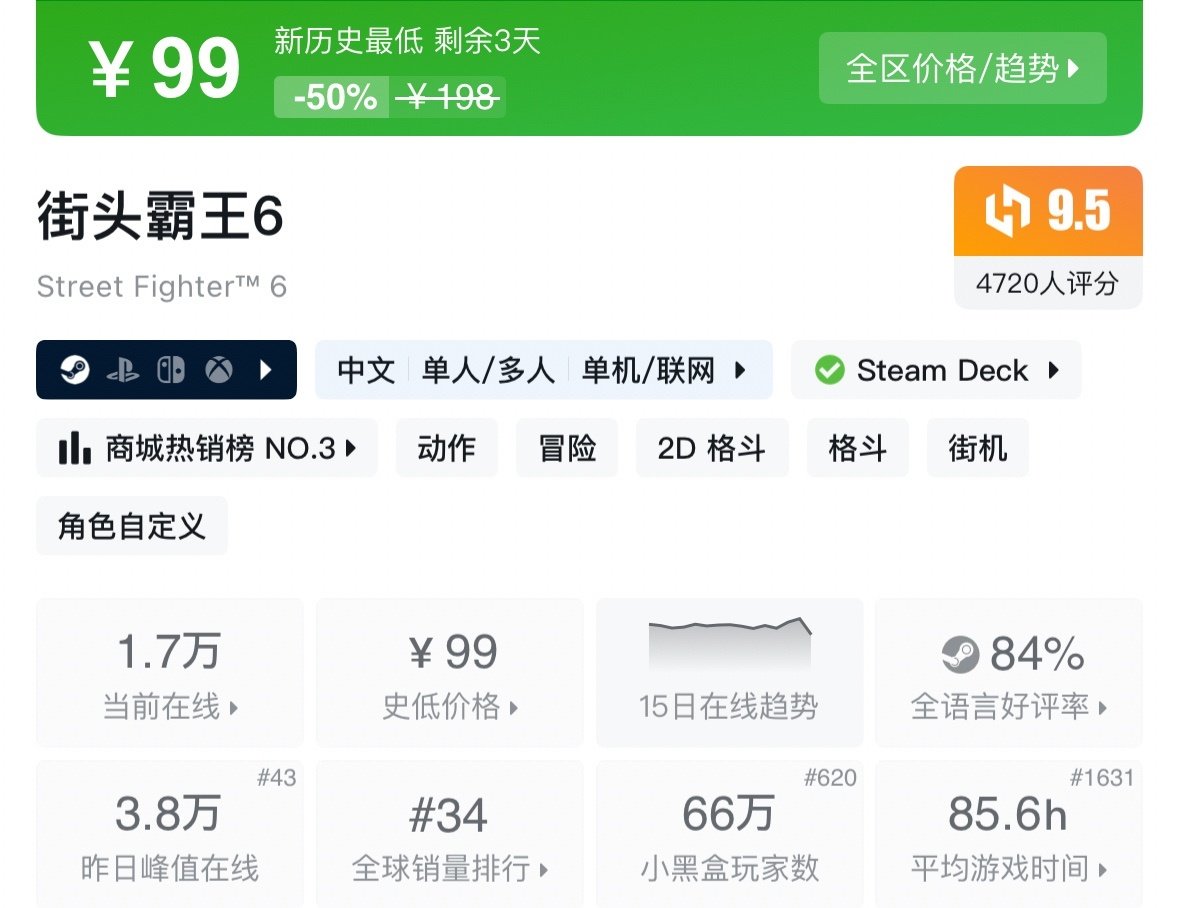Viewport: 1179px width, 908px height.
Task: Open 平均游戏时间 85.6h details
Action: [x=1009, y=834]
